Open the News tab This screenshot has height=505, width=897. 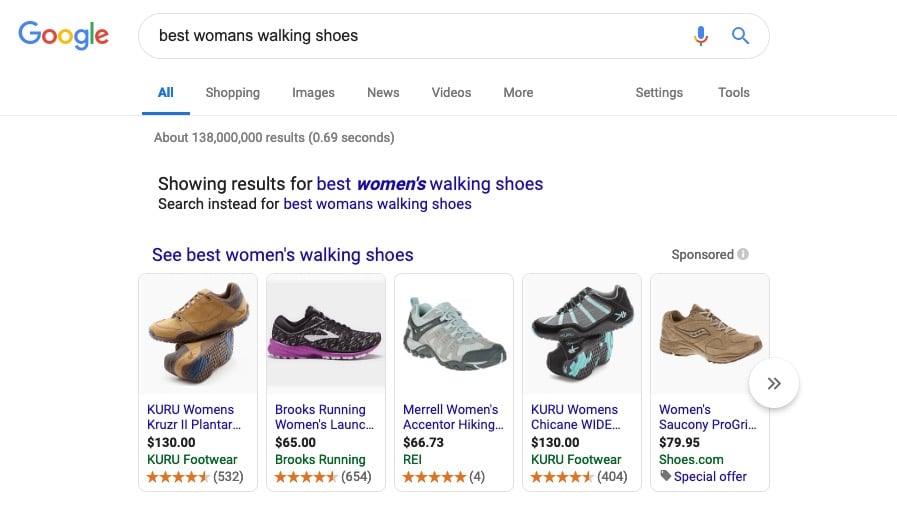pos(383,93)
